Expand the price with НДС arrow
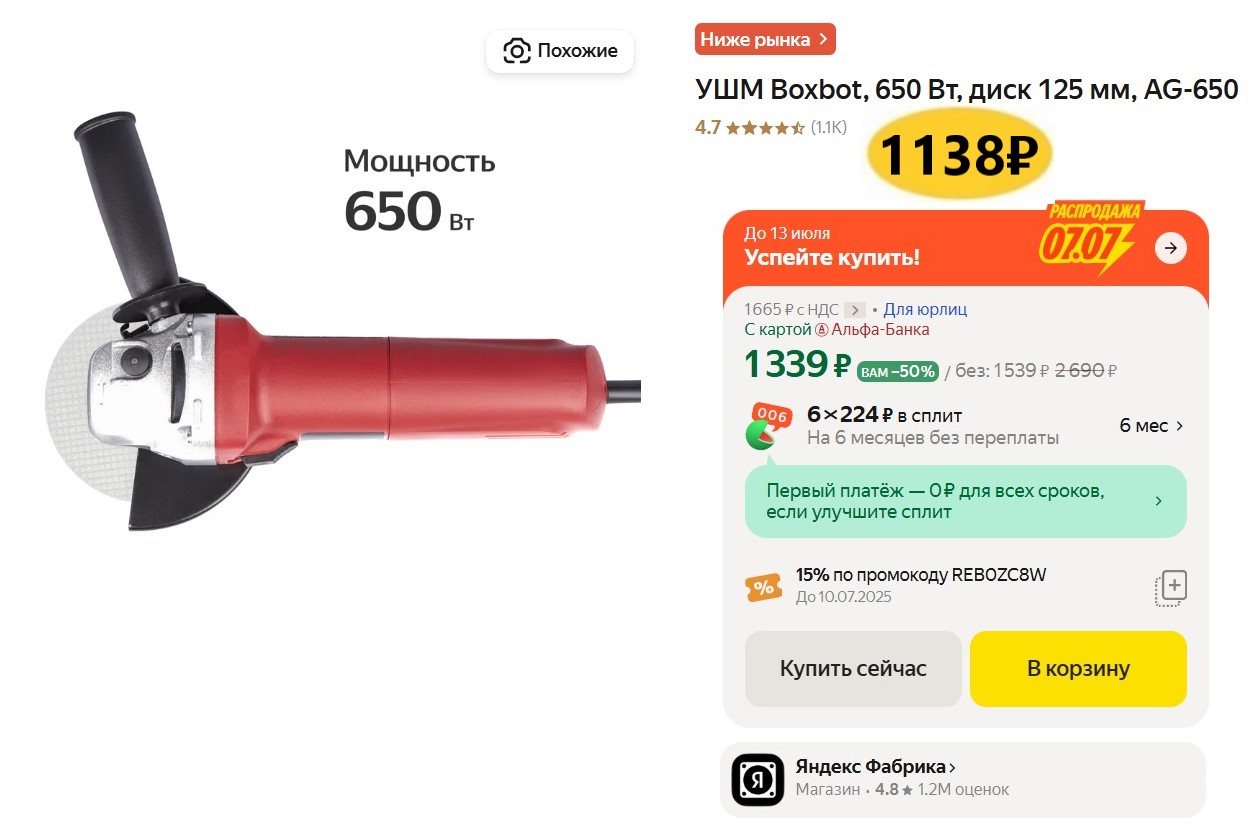The image size is (1259, 835). 854,310
